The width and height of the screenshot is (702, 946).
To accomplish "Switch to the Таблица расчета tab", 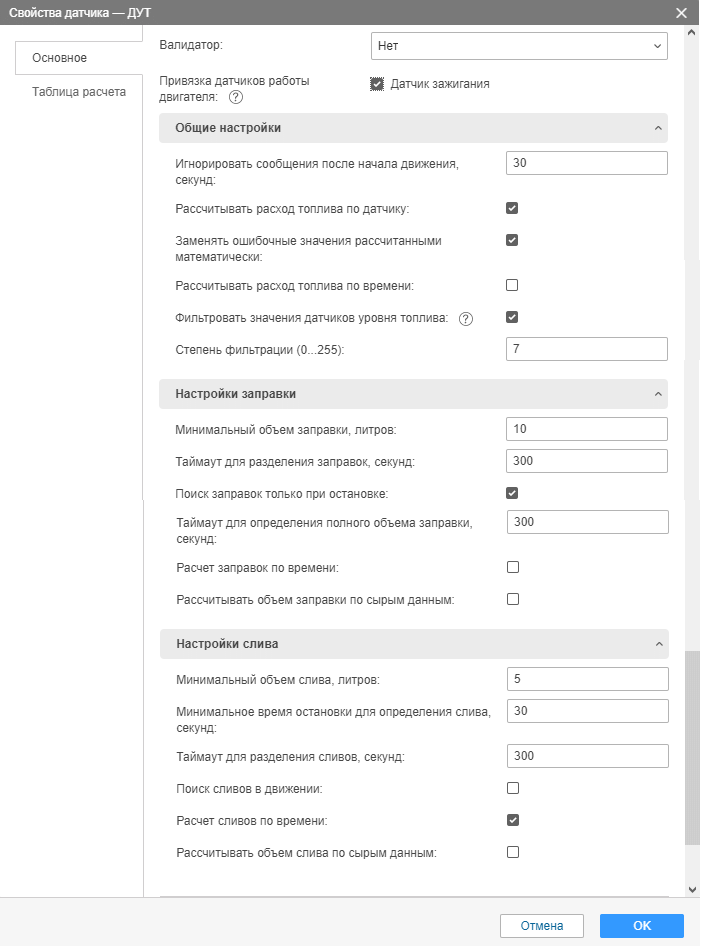I will tap(79, 92).
